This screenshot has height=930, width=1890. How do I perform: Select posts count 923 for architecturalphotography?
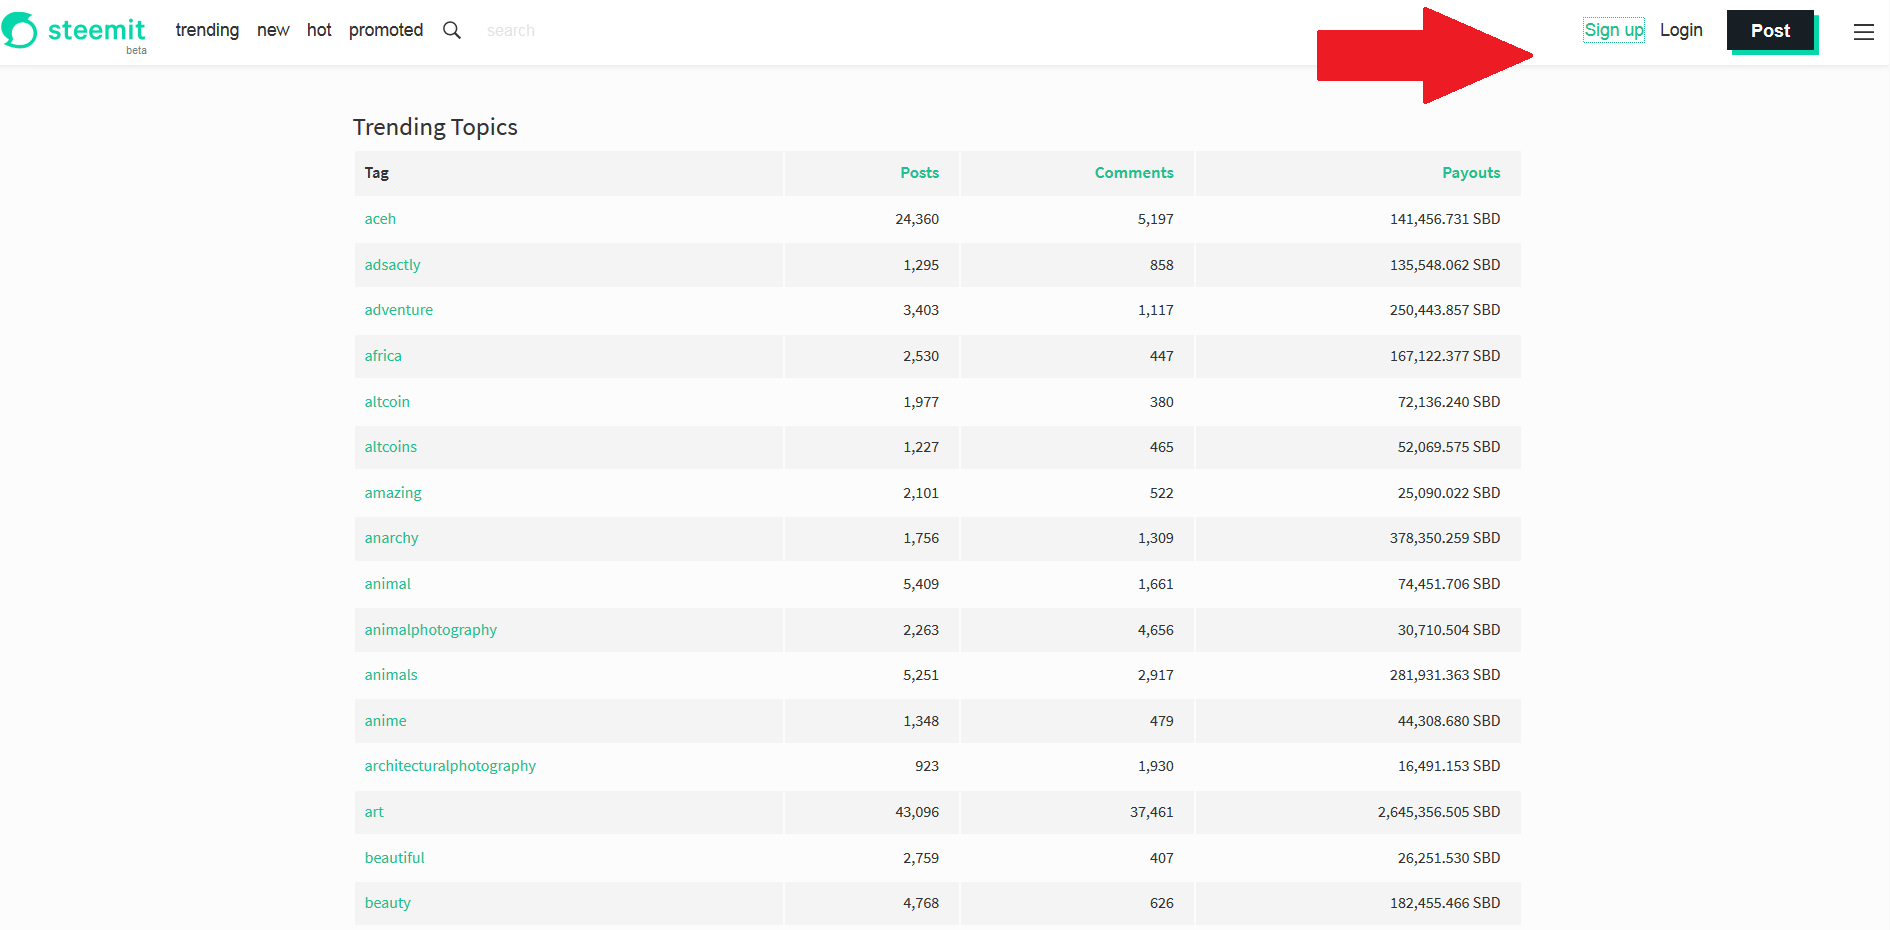coord(927,766)
